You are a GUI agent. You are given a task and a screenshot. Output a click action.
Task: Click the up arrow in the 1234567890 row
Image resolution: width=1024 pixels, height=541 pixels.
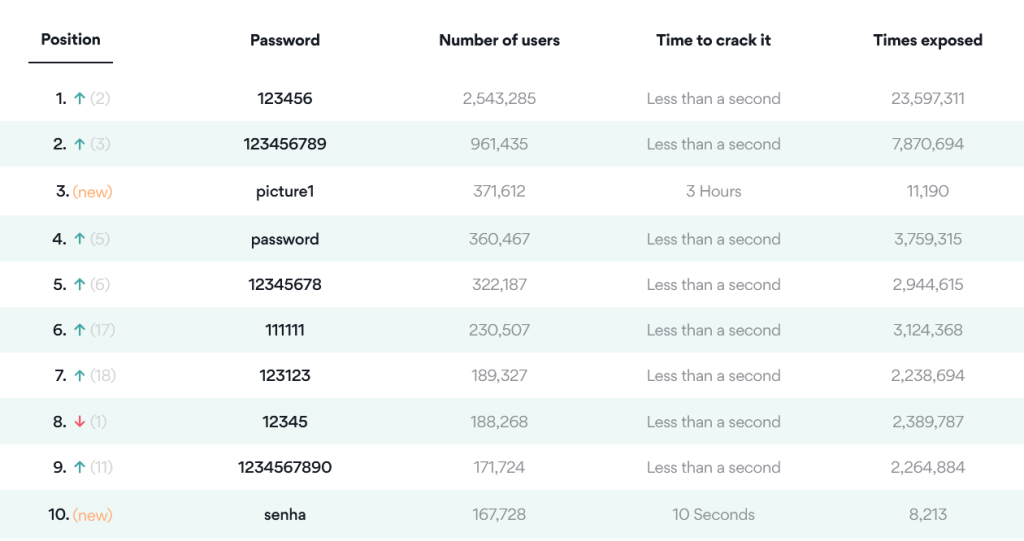coord(79,467)
